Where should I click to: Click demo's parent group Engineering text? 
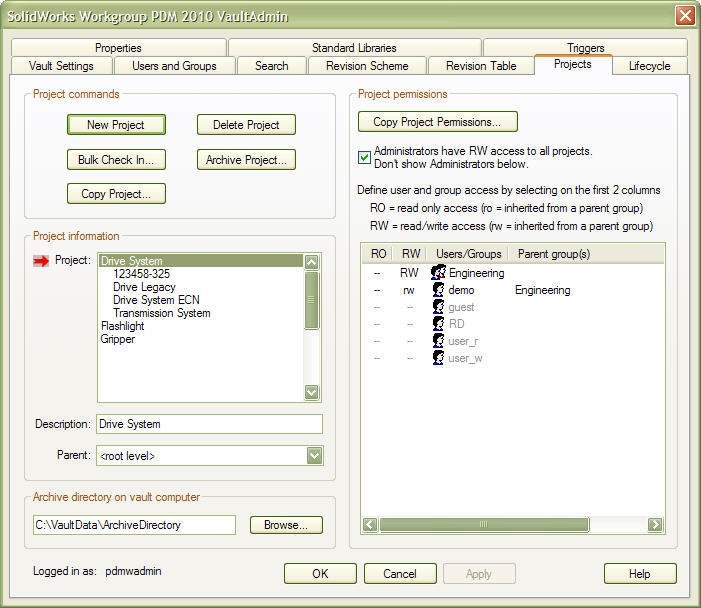coord(542,290)
